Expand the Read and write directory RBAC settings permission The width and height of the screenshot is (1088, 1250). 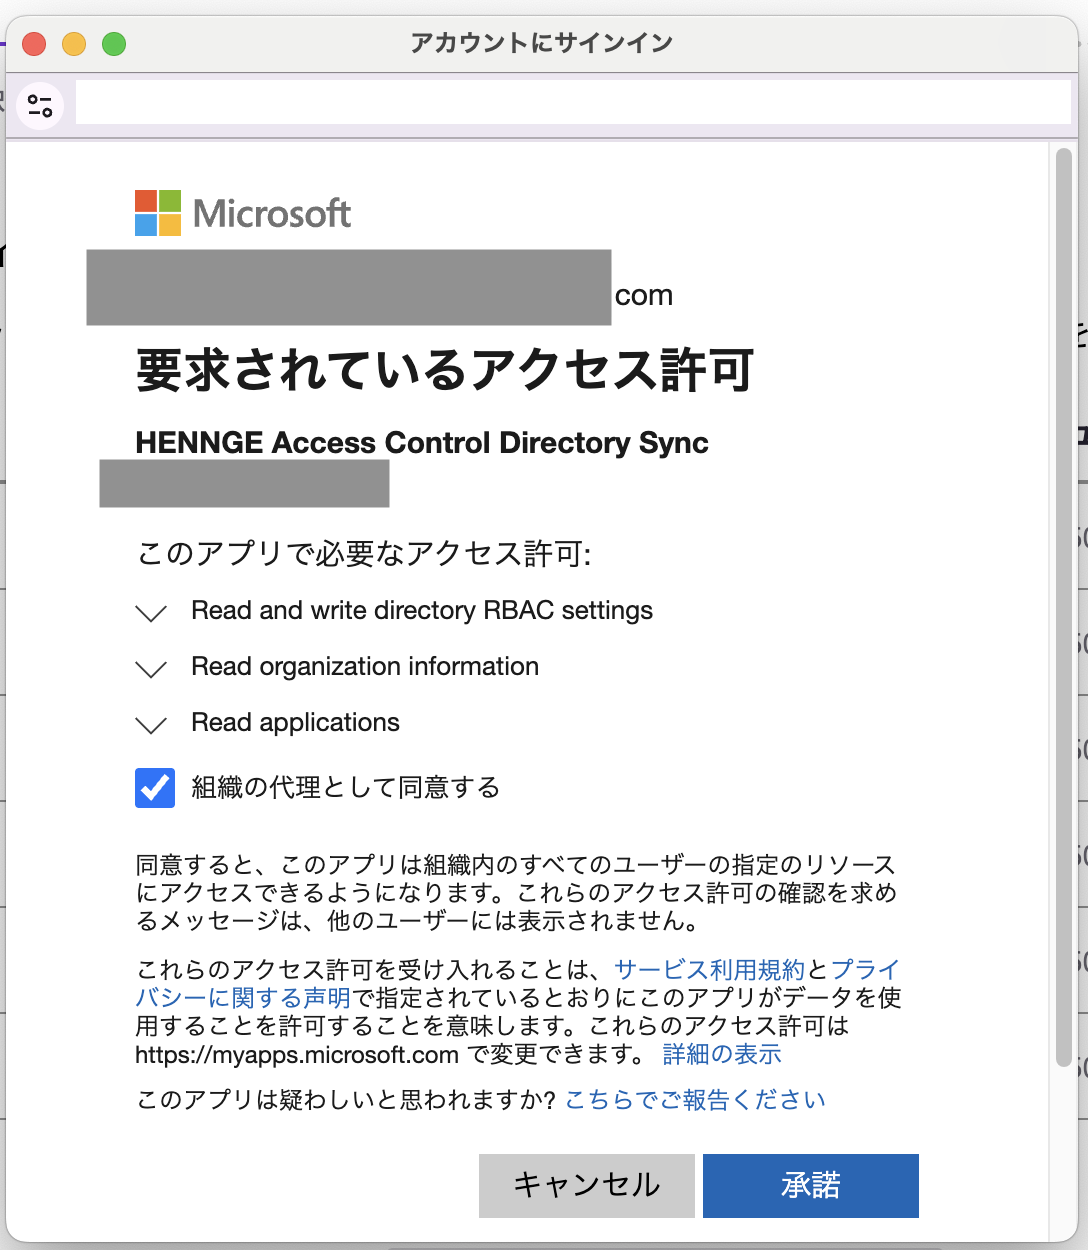click(x=150, y=613)
